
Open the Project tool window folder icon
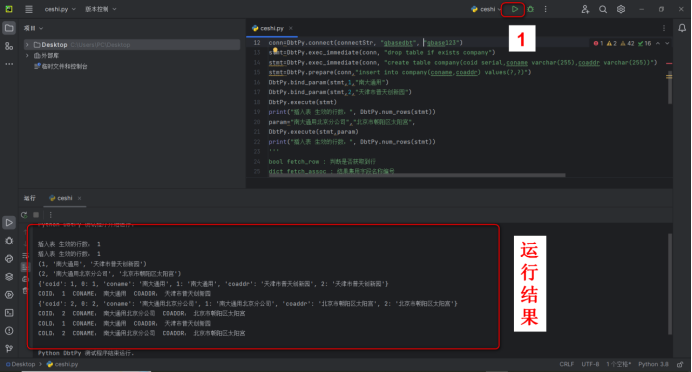pyautogui.click(x=9, y=28)
